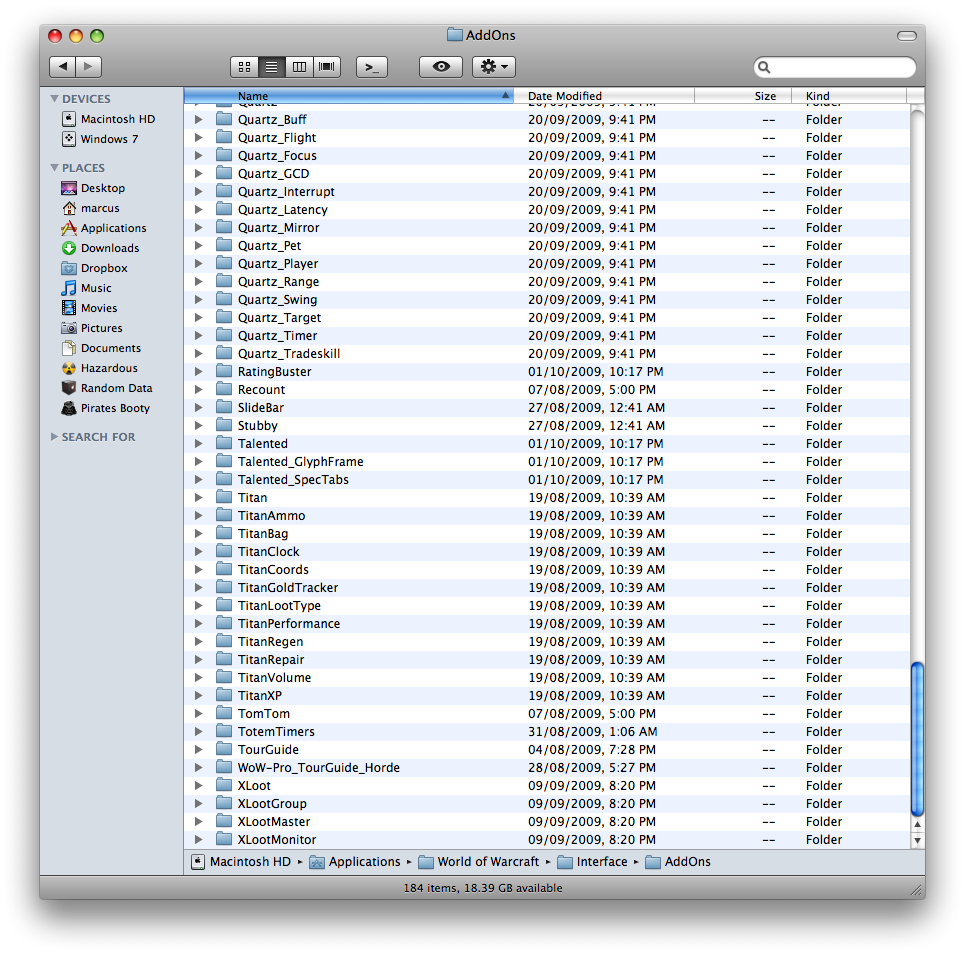The image size is (965, 954).
Task: Jump to Interface in path bar
Action: coord(593,862)
